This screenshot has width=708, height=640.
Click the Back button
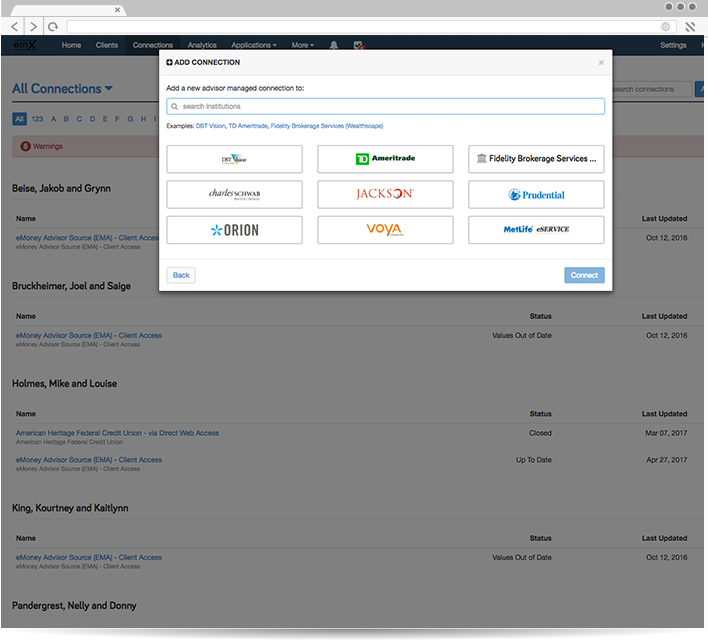click(181, 275)
